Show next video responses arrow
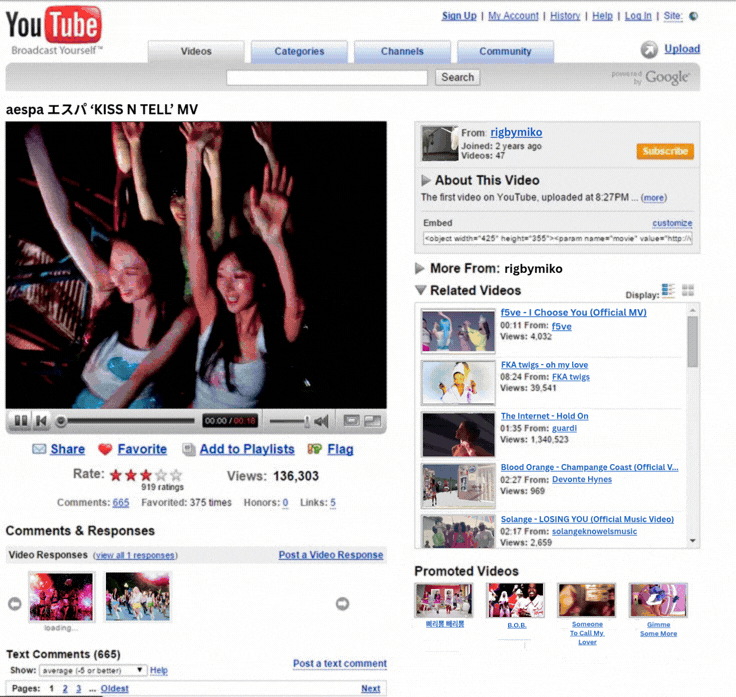The height and width of the screenshot is (697, 736). (343, 604)
